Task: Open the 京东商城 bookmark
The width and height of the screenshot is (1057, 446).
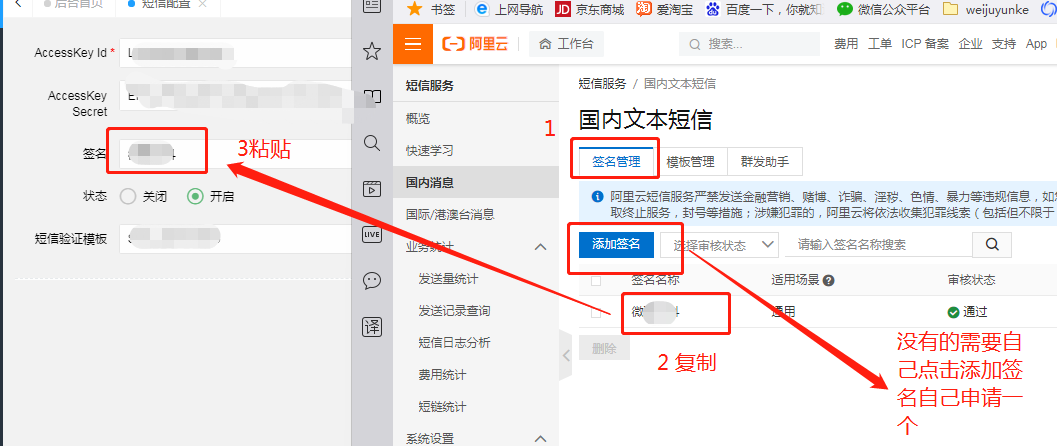Action: click(589, 9)
